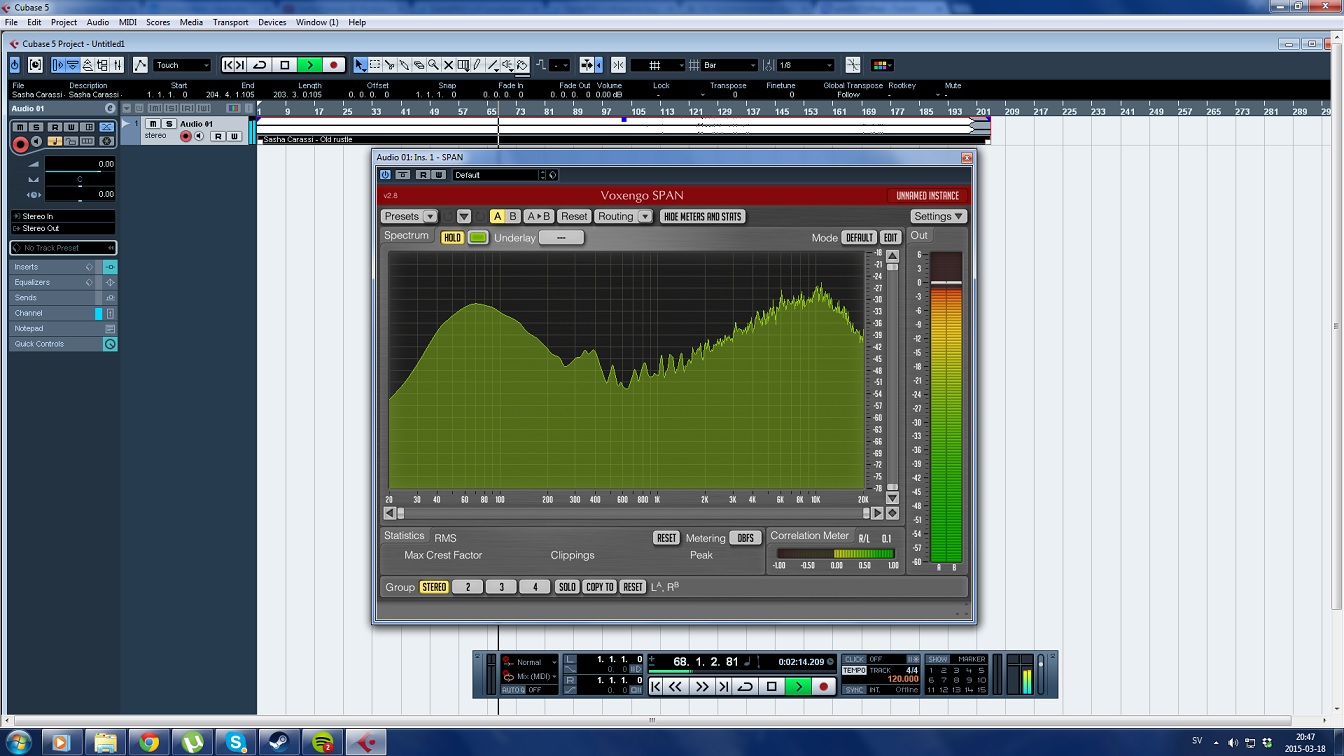The height and width of the screenshot is (756, 1344).
Task: Toggle SPAN plugin bypass power button
Action: (x=385, y=175)
